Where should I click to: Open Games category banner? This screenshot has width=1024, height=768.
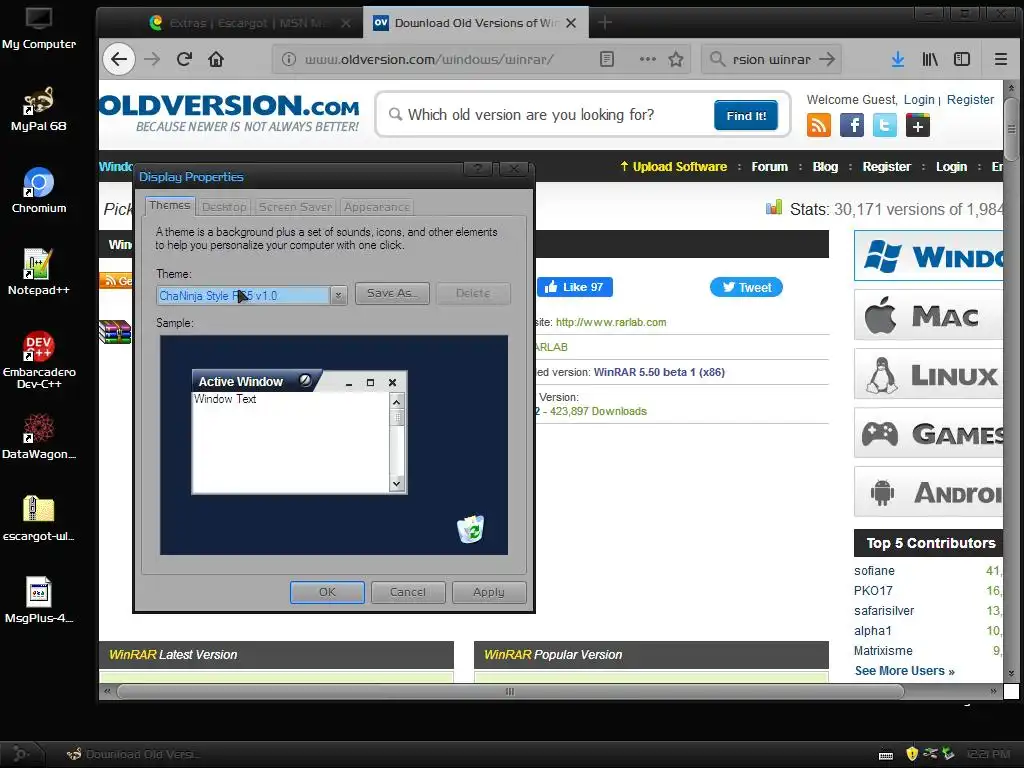point(929,433)
